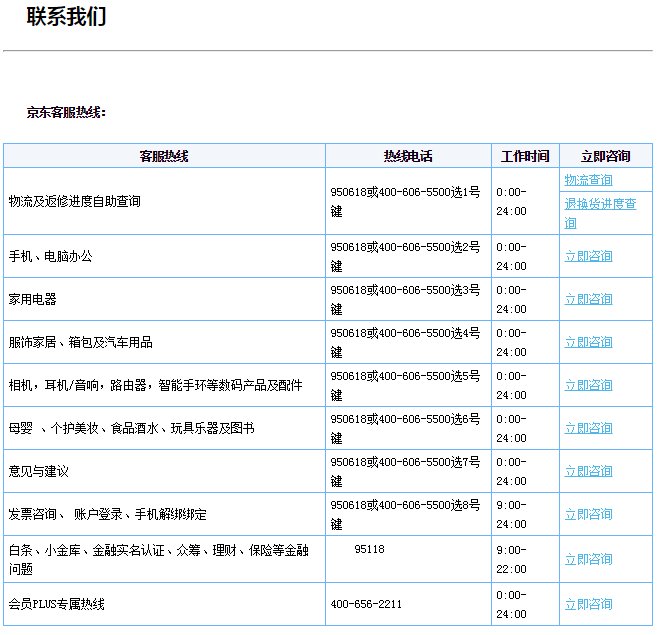Open the 物流查询 link
This screenshot has width=662, height=635.
click(x=589, y=180)
